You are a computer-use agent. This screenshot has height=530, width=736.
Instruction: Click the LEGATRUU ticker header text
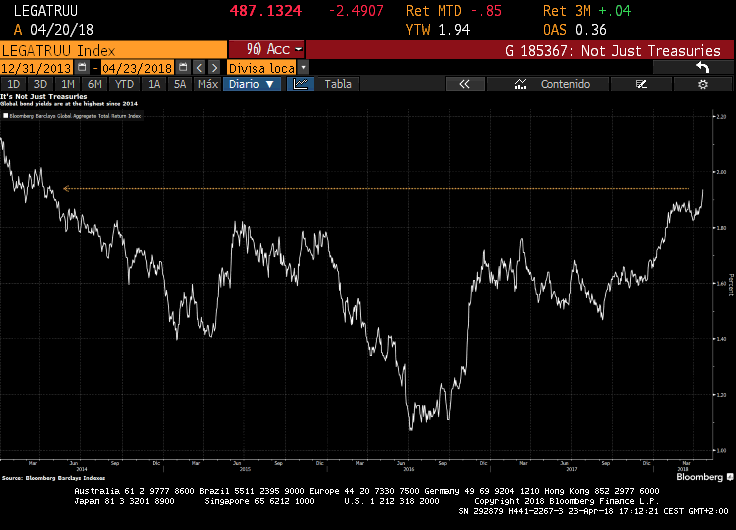click(x=46, y=11)
